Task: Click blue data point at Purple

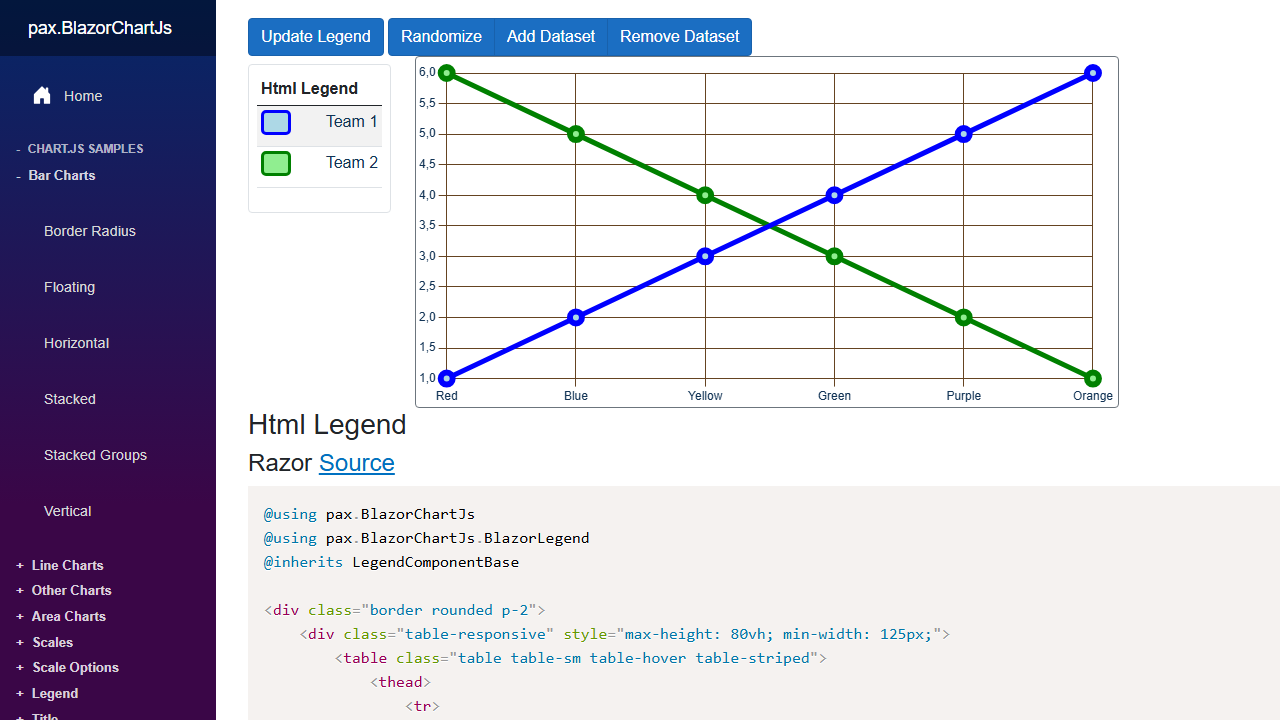Action: (963, 134)
